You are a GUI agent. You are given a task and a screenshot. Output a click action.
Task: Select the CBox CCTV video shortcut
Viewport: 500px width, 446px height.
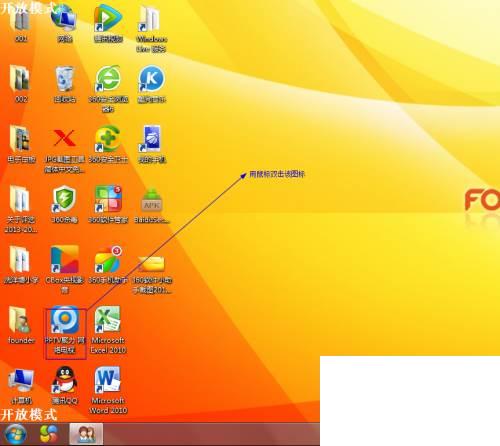coord(65,269)
